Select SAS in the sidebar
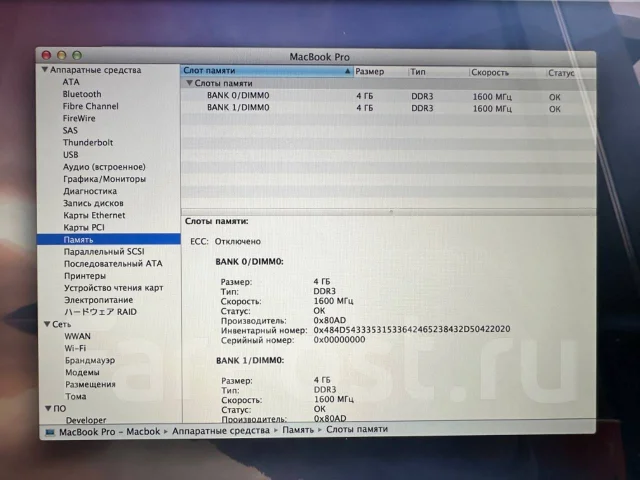This screenshot has width=640, height=480. tap(70, 131)
